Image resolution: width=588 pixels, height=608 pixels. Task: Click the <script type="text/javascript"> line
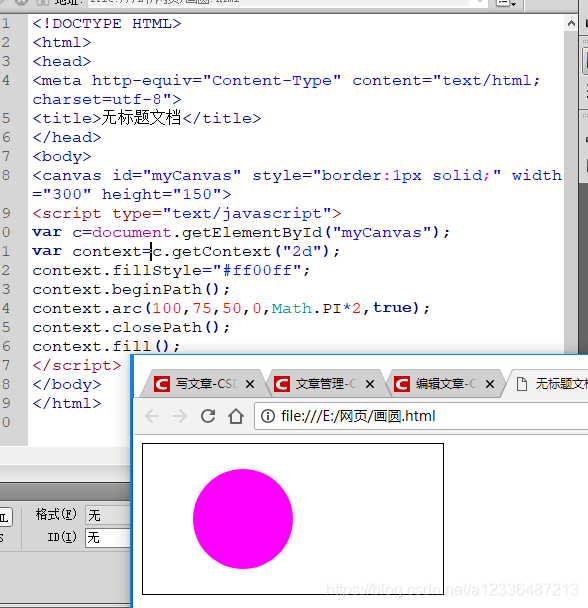(187, 213)
